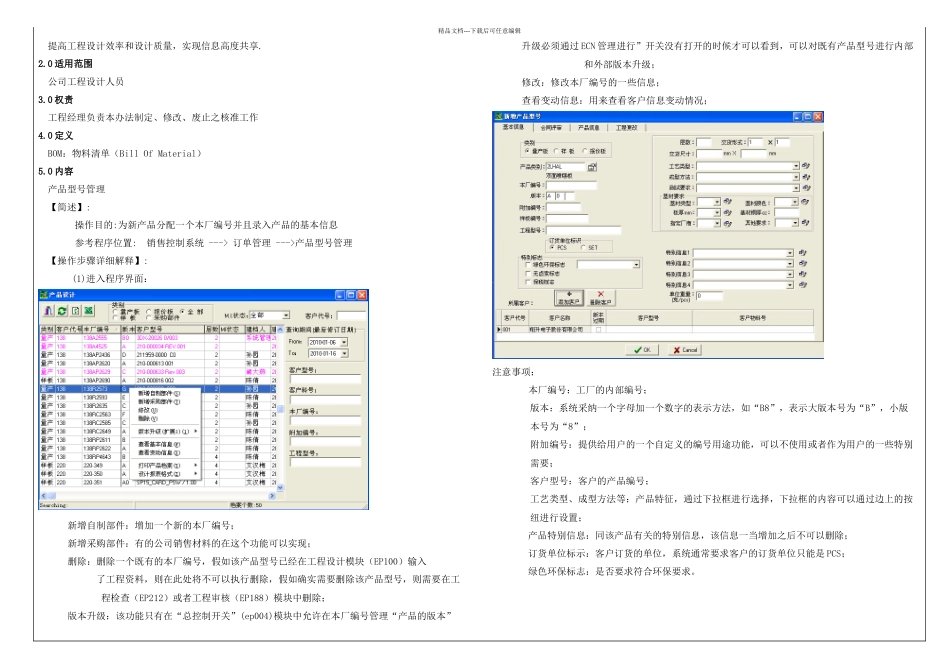The image size is (950, 672).
Task: Expand the 测试要求 combo box
Action: 796,188
